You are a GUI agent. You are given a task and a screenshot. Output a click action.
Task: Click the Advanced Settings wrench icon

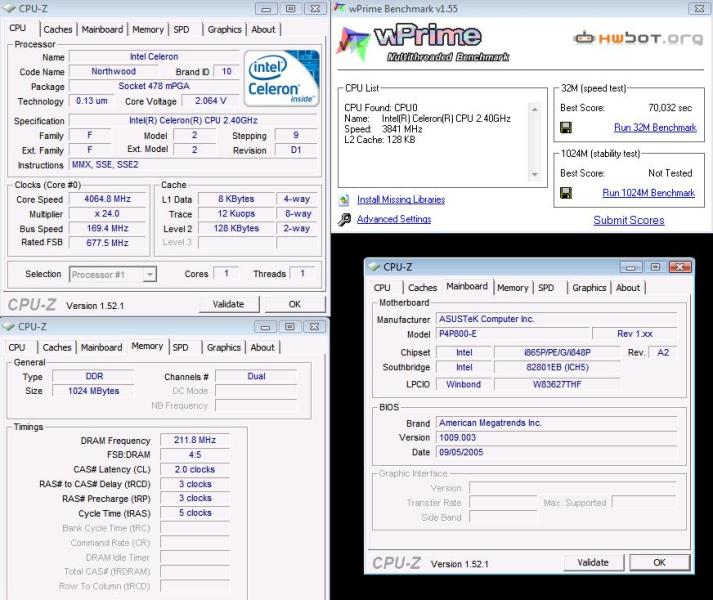tap(344, 219)
